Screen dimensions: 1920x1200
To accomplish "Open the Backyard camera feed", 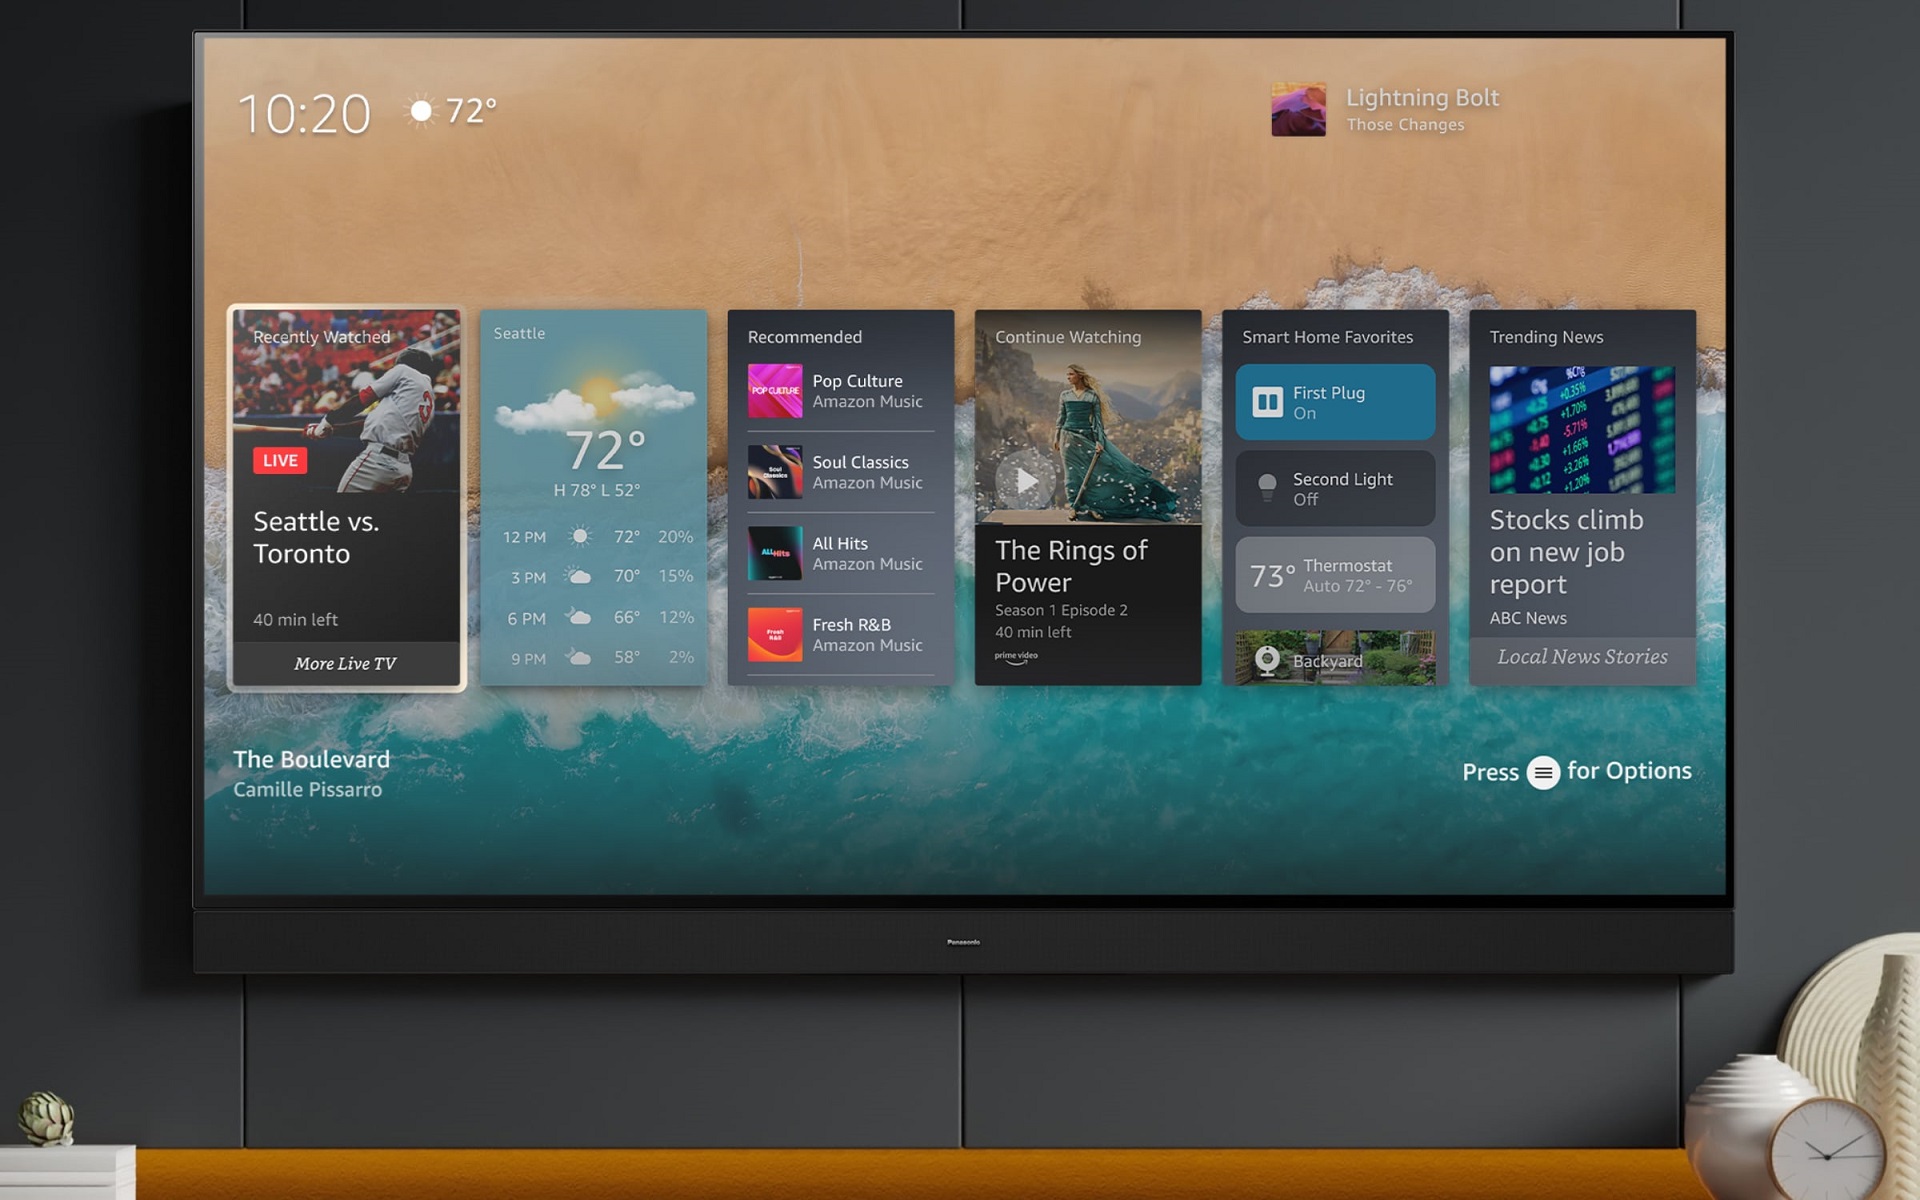I will tap(1335, 658).
